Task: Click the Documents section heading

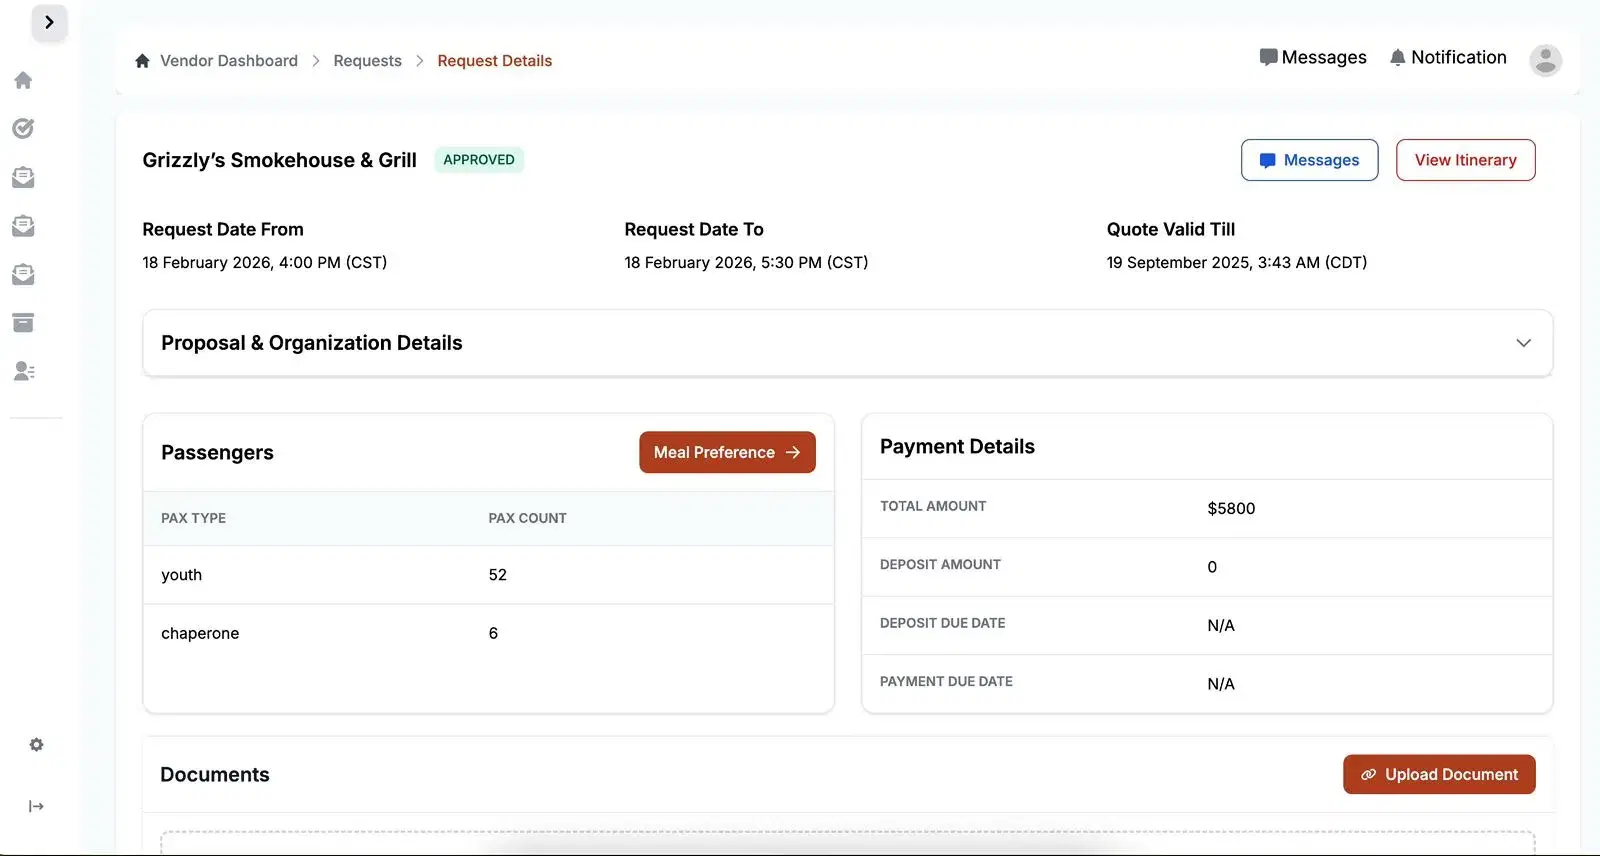Action: [x=215, y=775]
